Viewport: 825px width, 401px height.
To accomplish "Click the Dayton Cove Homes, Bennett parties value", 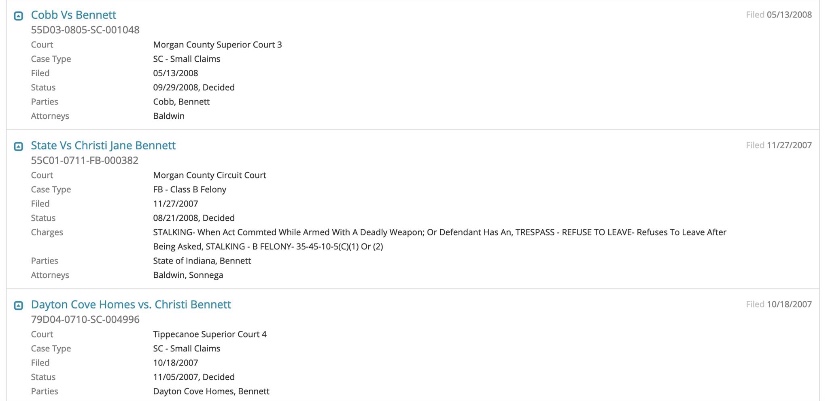I will click(211, 391).
